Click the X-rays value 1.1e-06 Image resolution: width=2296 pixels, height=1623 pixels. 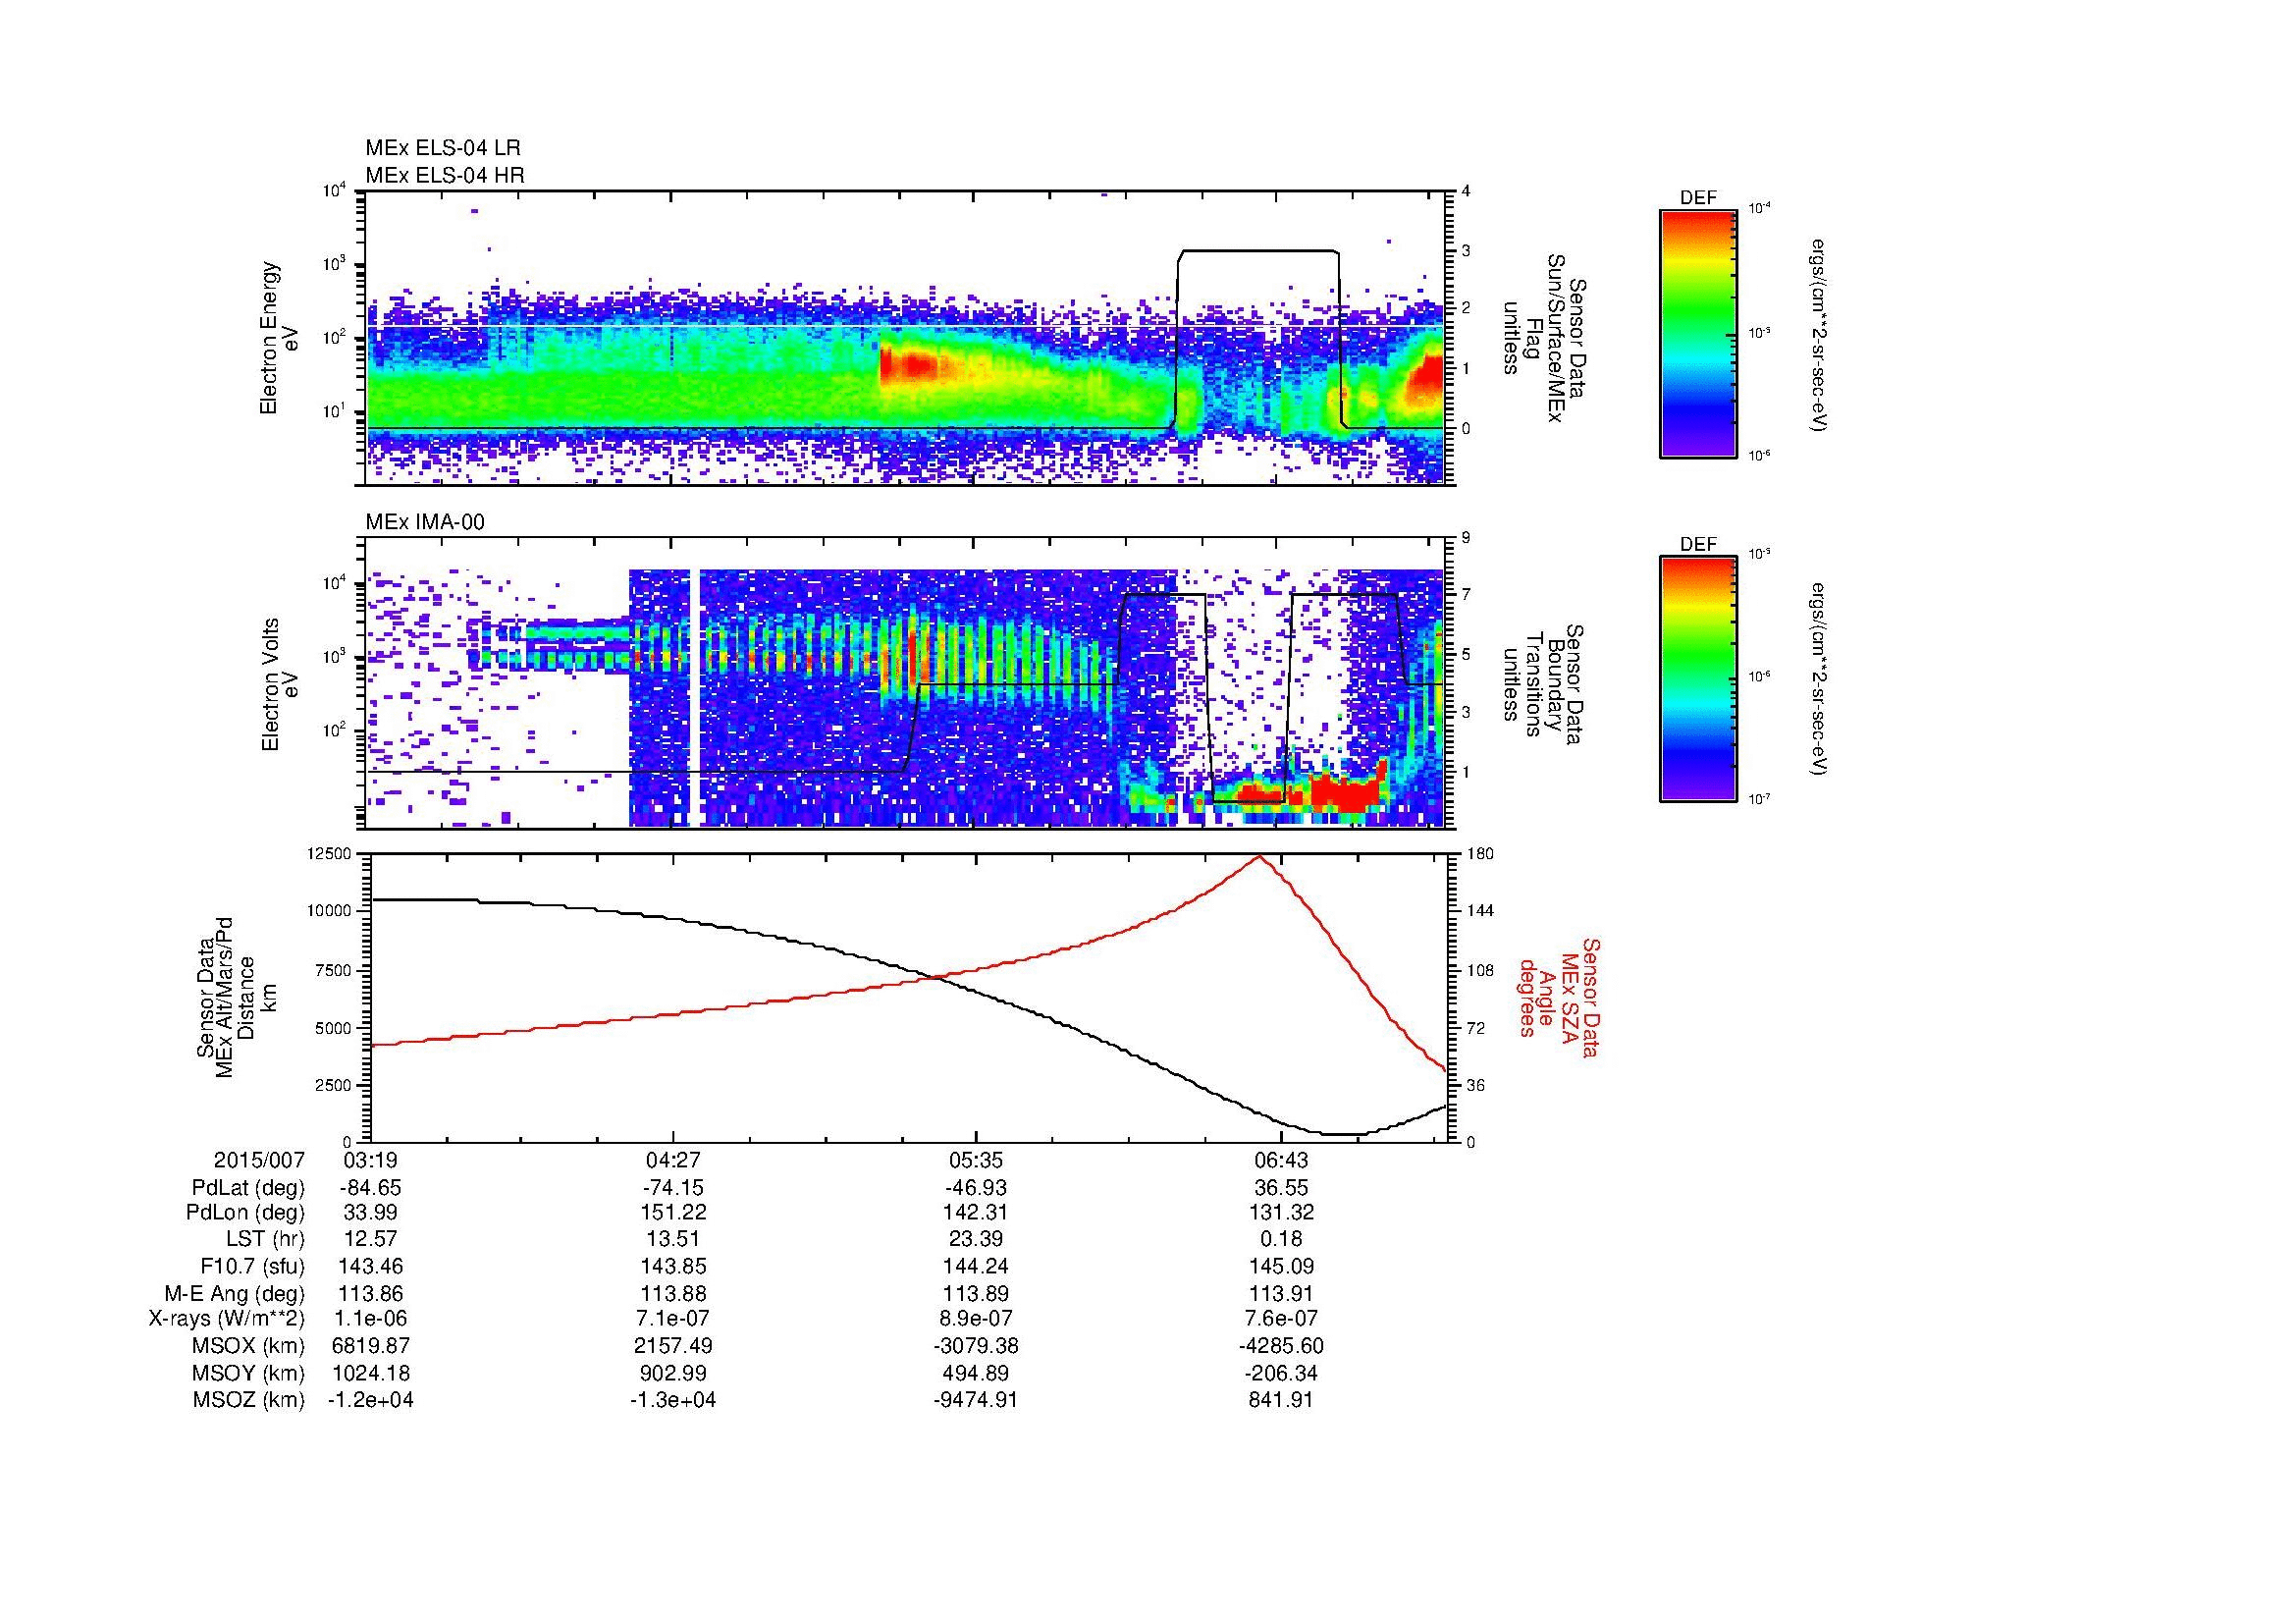(x=370, y=1320)
